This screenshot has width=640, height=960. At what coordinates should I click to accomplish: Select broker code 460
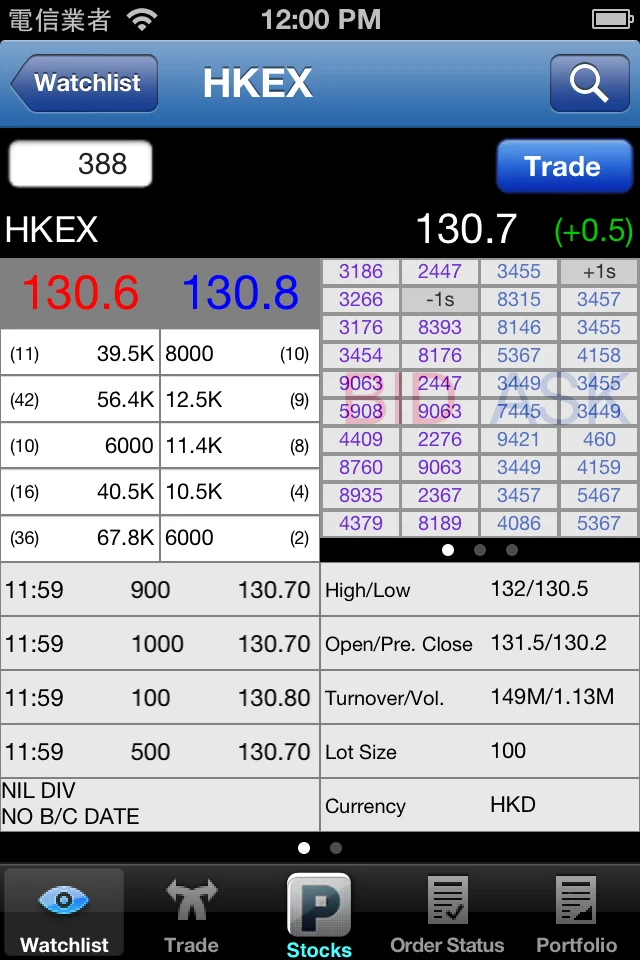[x=599, y=440]
